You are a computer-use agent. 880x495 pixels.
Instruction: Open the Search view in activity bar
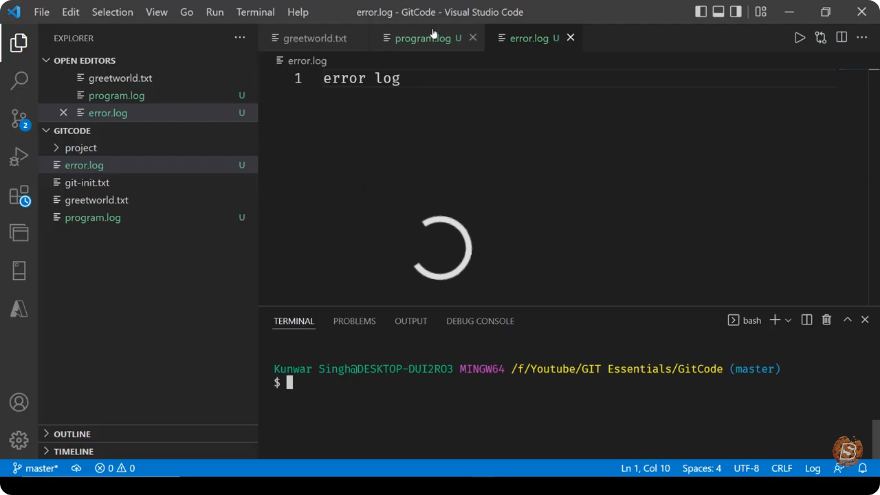pyautogui.click(x=19, y=80)
